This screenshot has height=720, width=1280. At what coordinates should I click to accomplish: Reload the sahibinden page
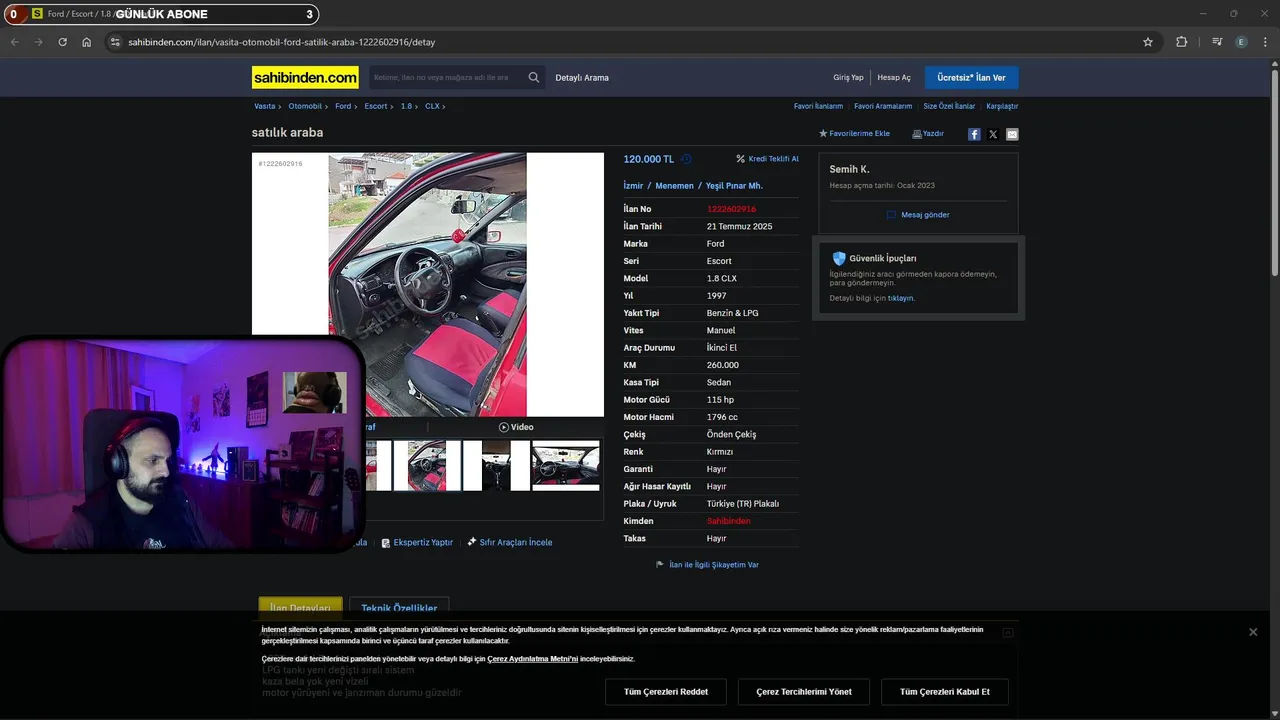point(63,42)
